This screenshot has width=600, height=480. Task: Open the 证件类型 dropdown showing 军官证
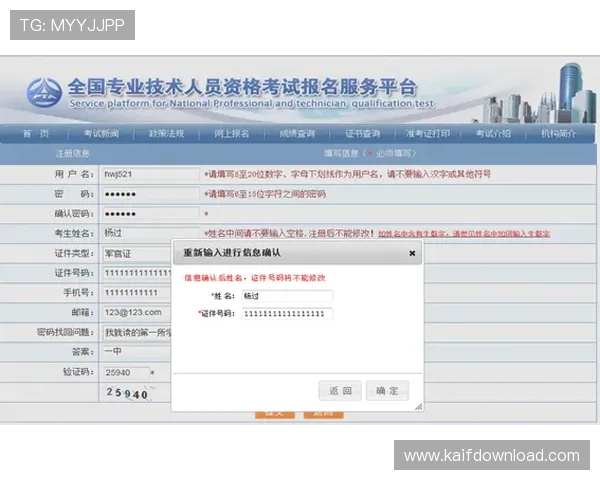[137, 253]
